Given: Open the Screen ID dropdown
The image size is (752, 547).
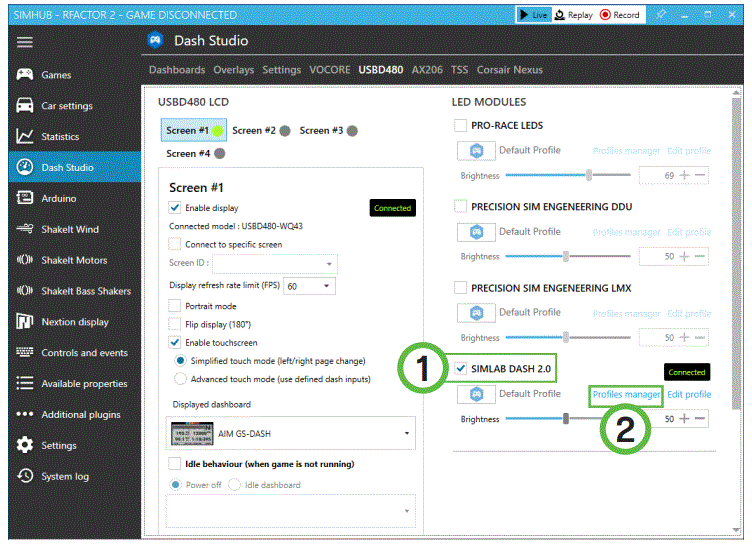Looking at the screenshot, I should (275, 263).
